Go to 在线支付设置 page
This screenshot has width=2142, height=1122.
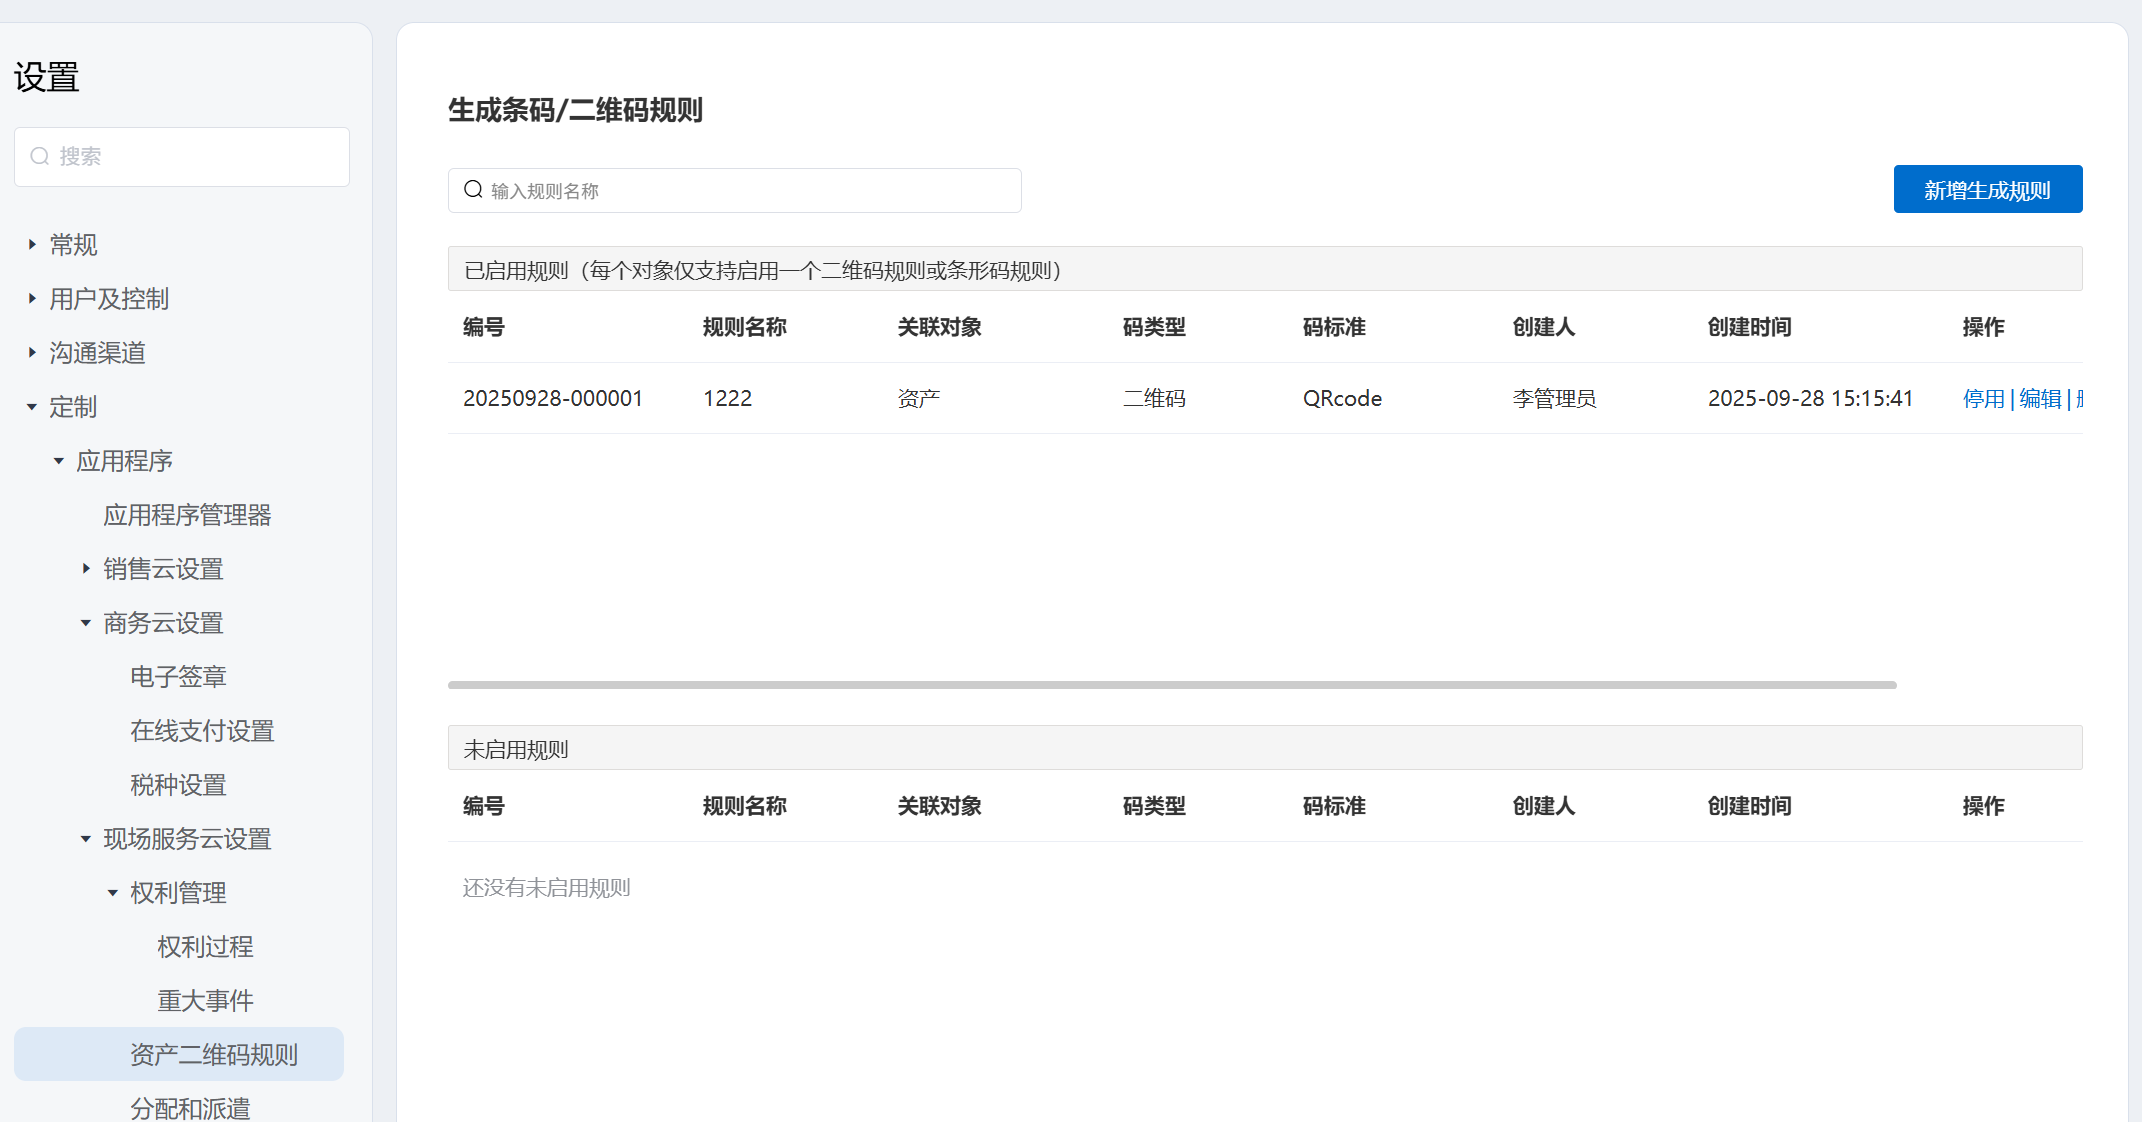(x=202, y=731)
